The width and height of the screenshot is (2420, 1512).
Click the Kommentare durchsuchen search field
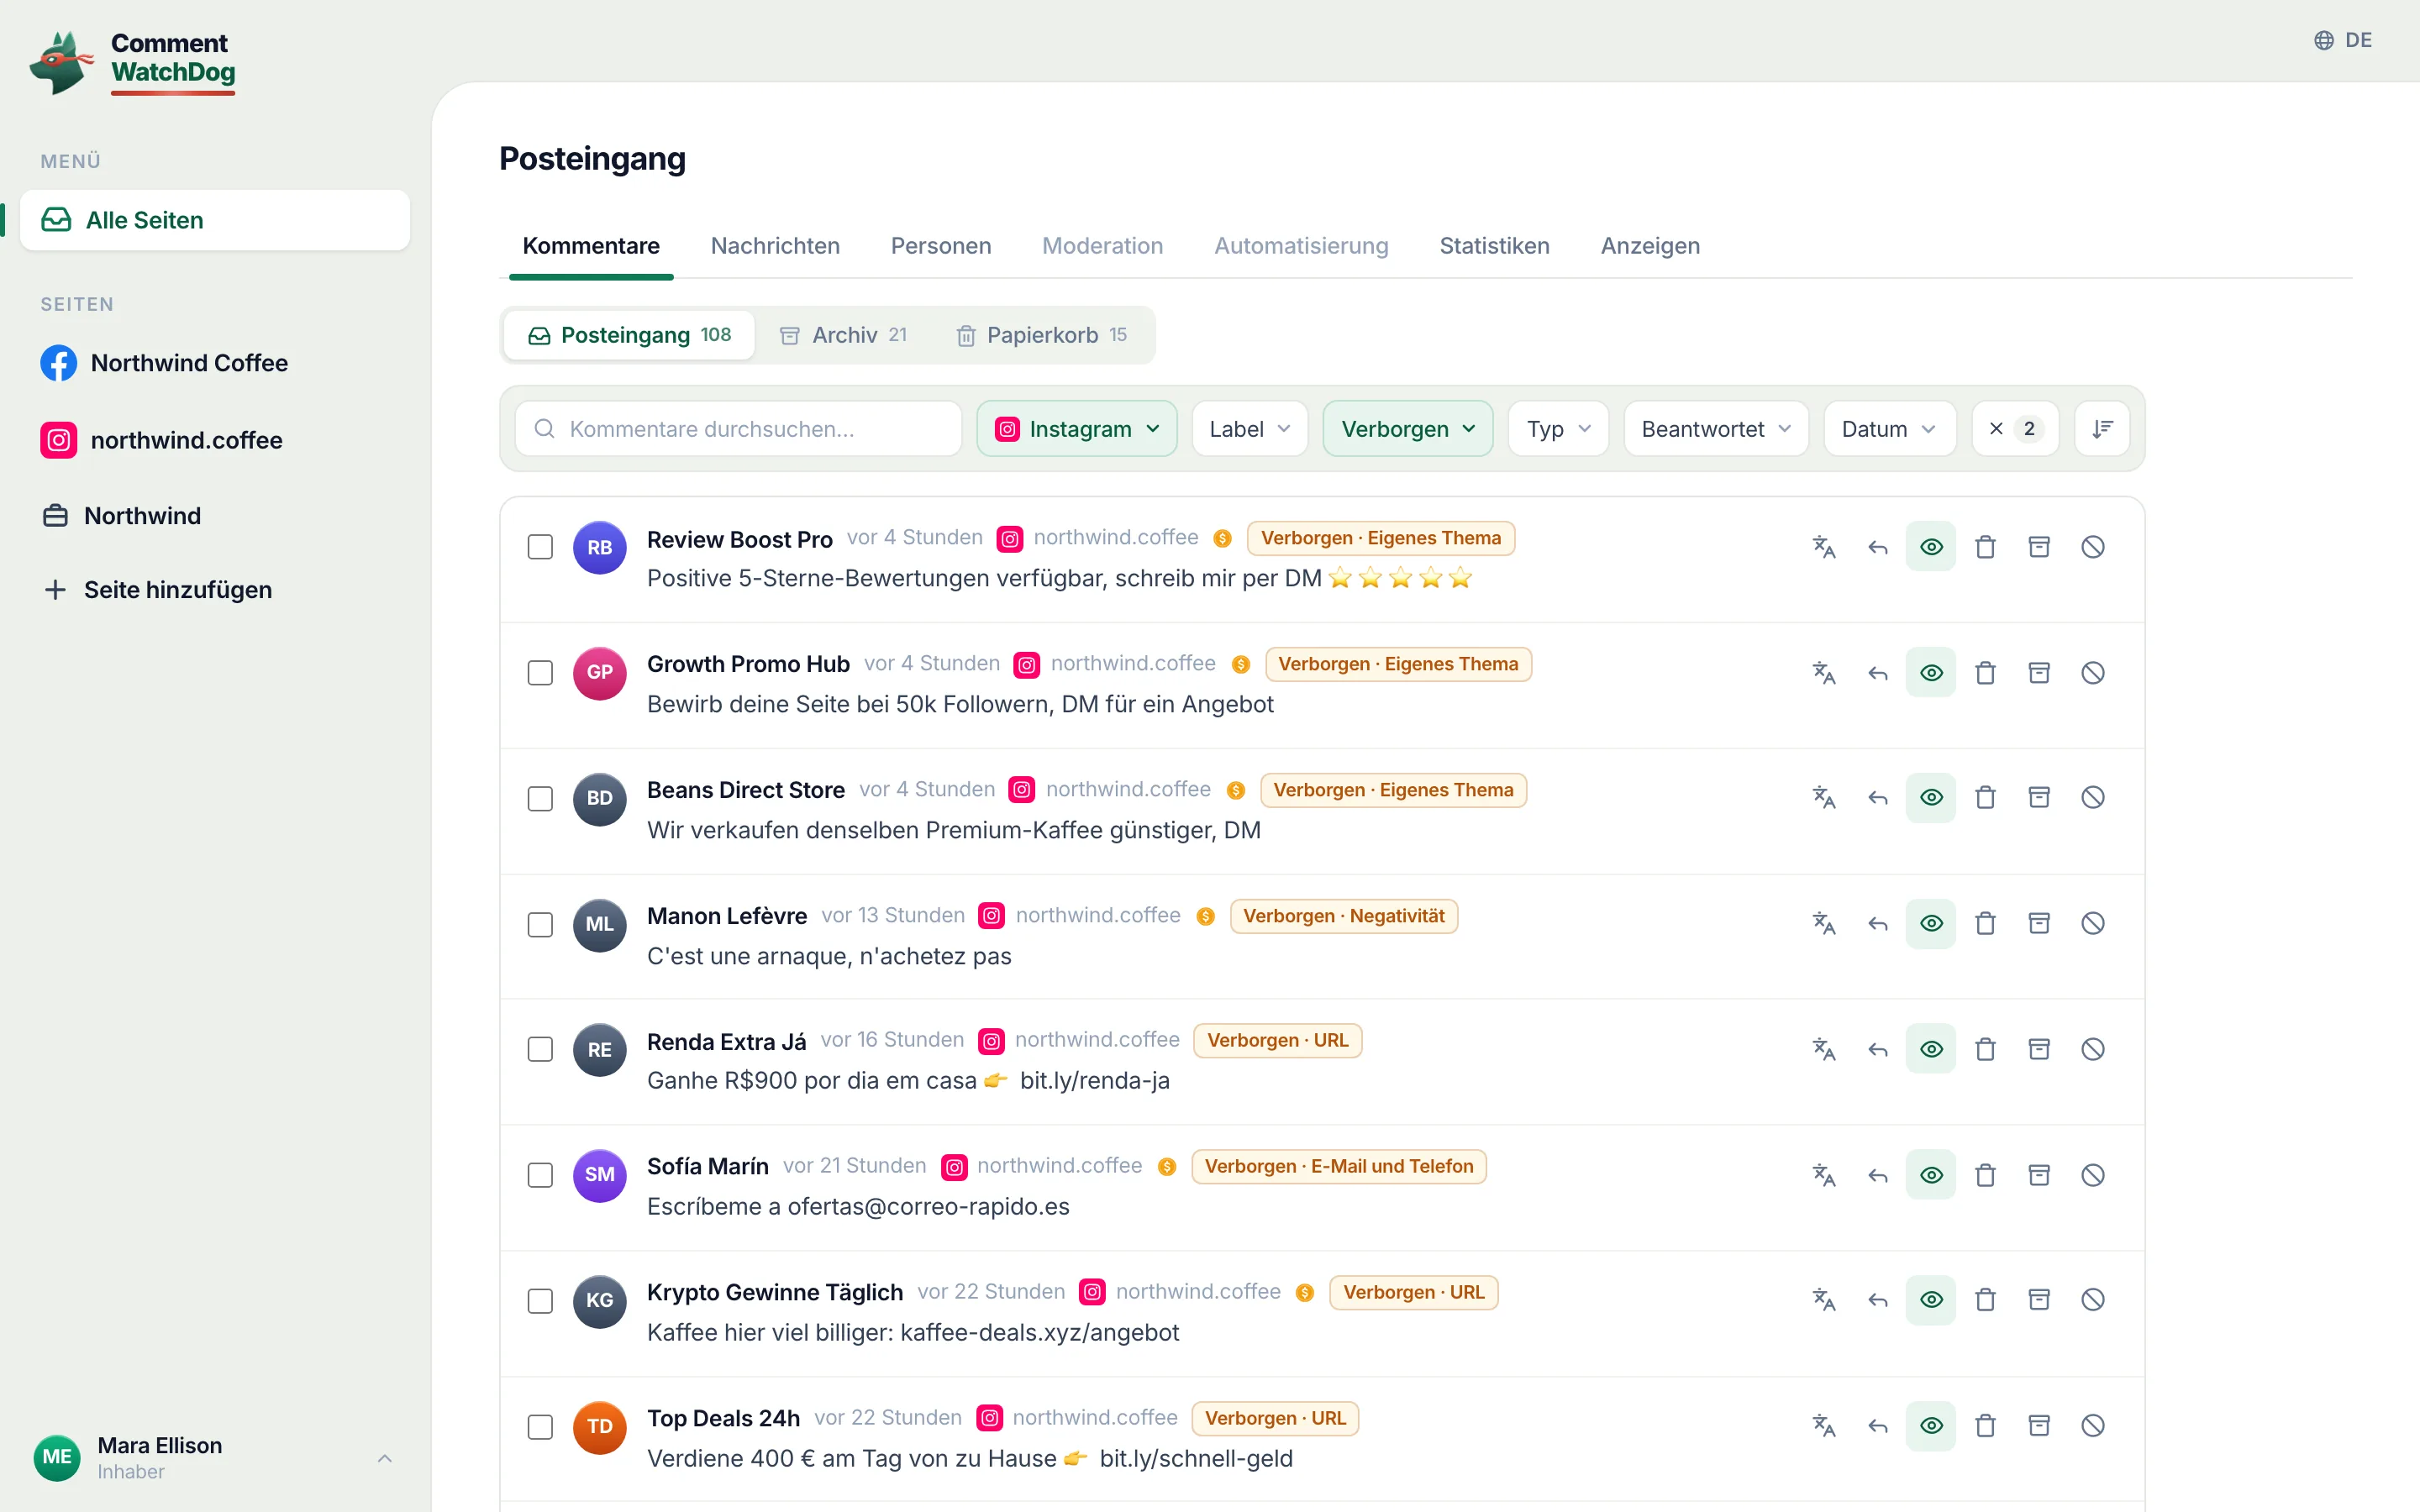738,429
